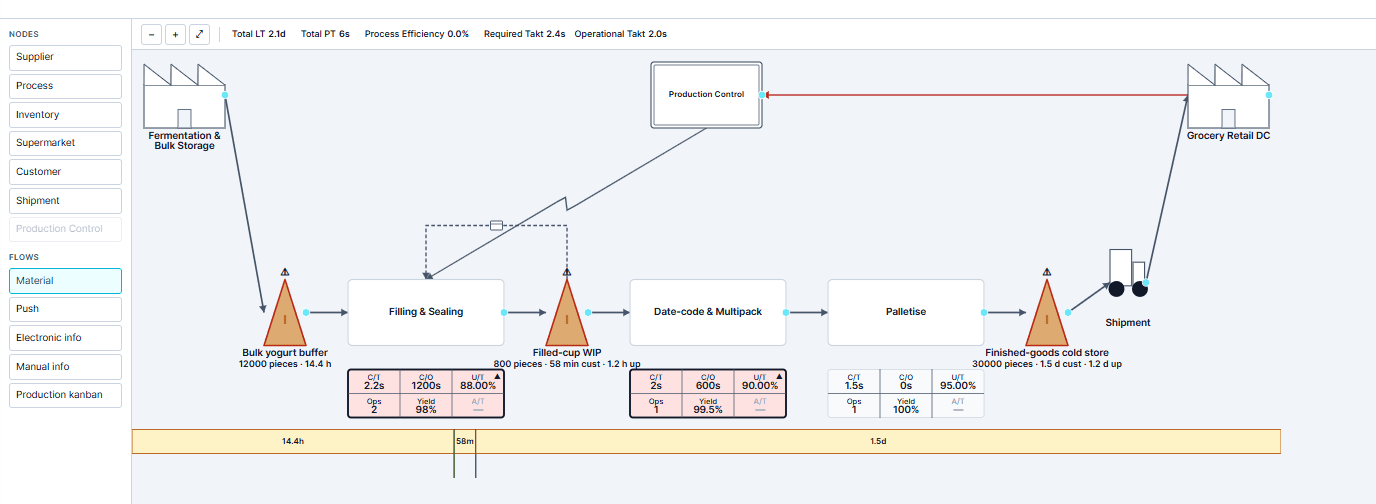
Task: Add a Customer node from the palette
Action: (65, 172)
